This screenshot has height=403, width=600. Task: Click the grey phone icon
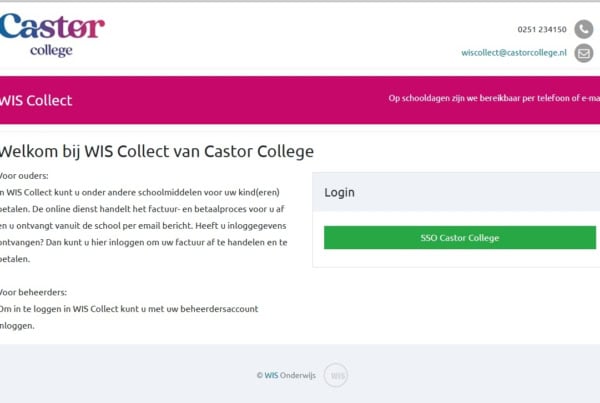(584, 29)
